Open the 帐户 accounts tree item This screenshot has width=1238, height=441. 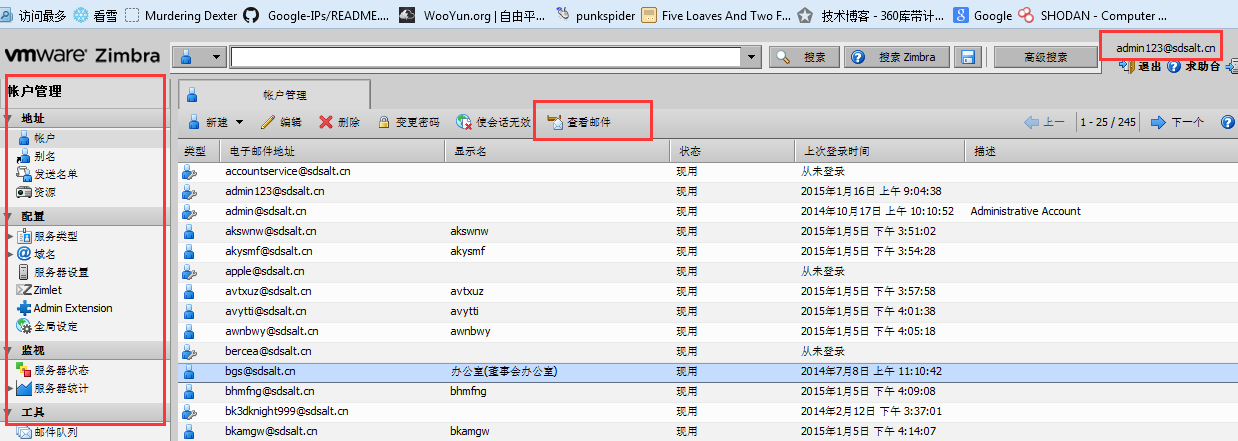coord(44,138)
